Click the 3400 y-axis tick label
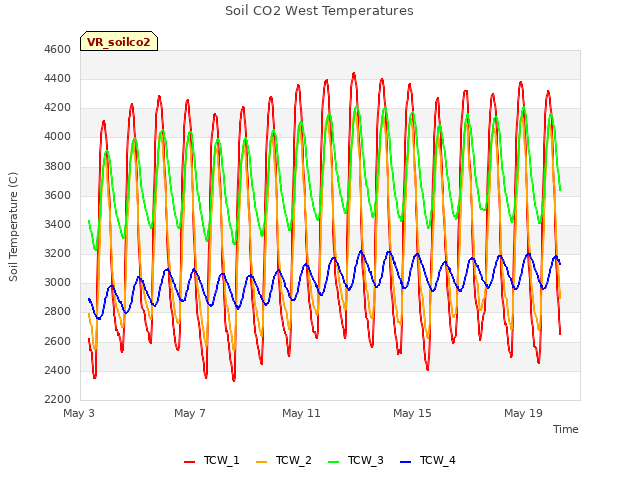Viewport: 640px width, 480px height. [58, 224]
